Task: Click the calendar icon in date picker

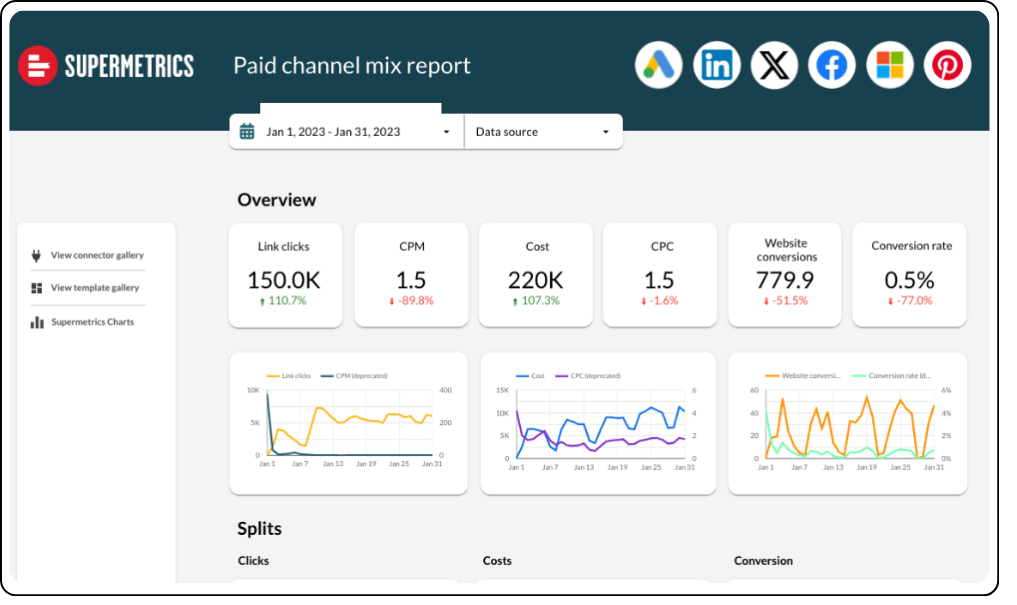Action: coord(247,132)
